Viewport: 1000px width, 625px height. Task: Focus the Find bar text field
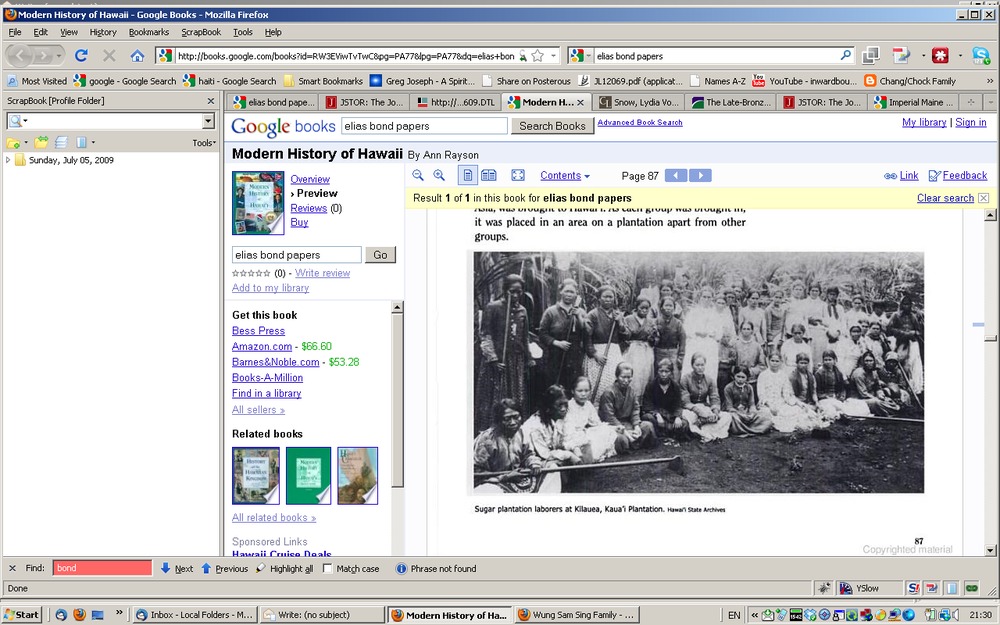point(102,568)
